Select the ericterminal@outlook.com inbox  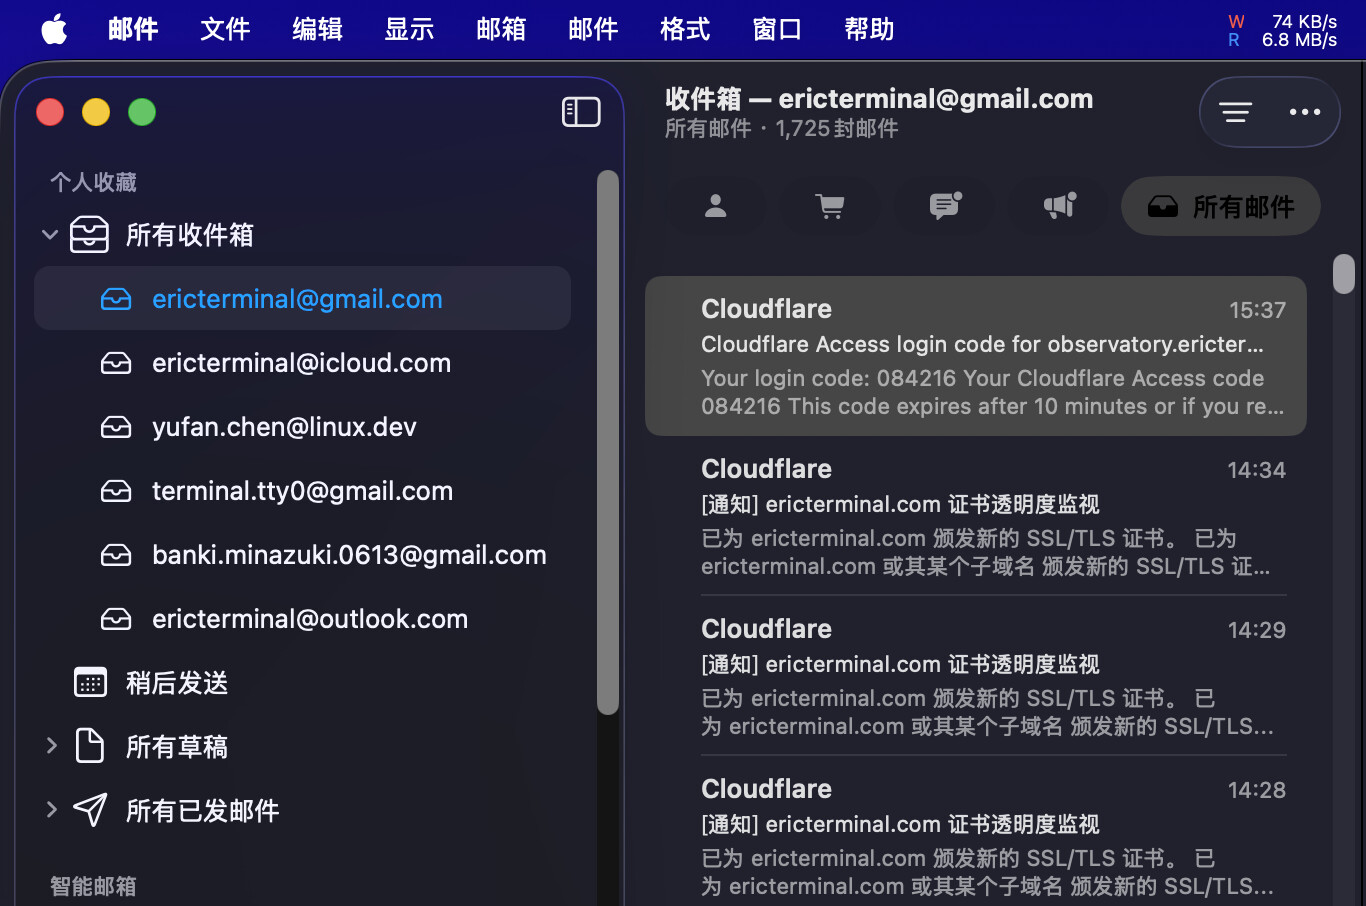302,618
